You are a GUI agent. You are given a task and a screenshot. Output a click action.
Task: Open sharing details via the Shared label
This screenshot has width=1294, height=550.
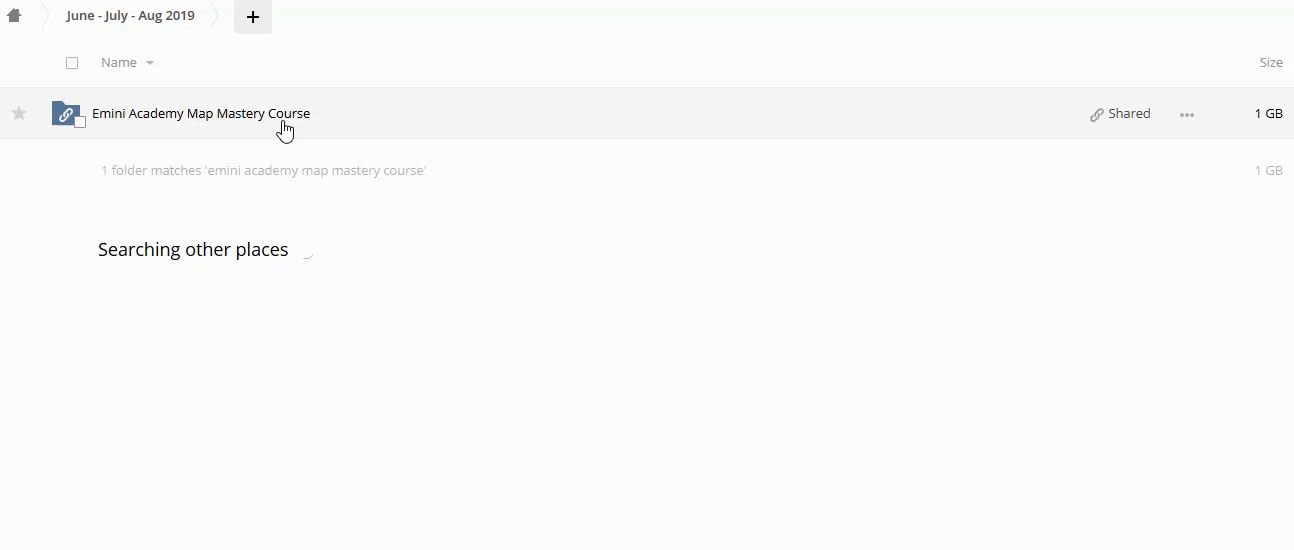(x=1129, y=113)
